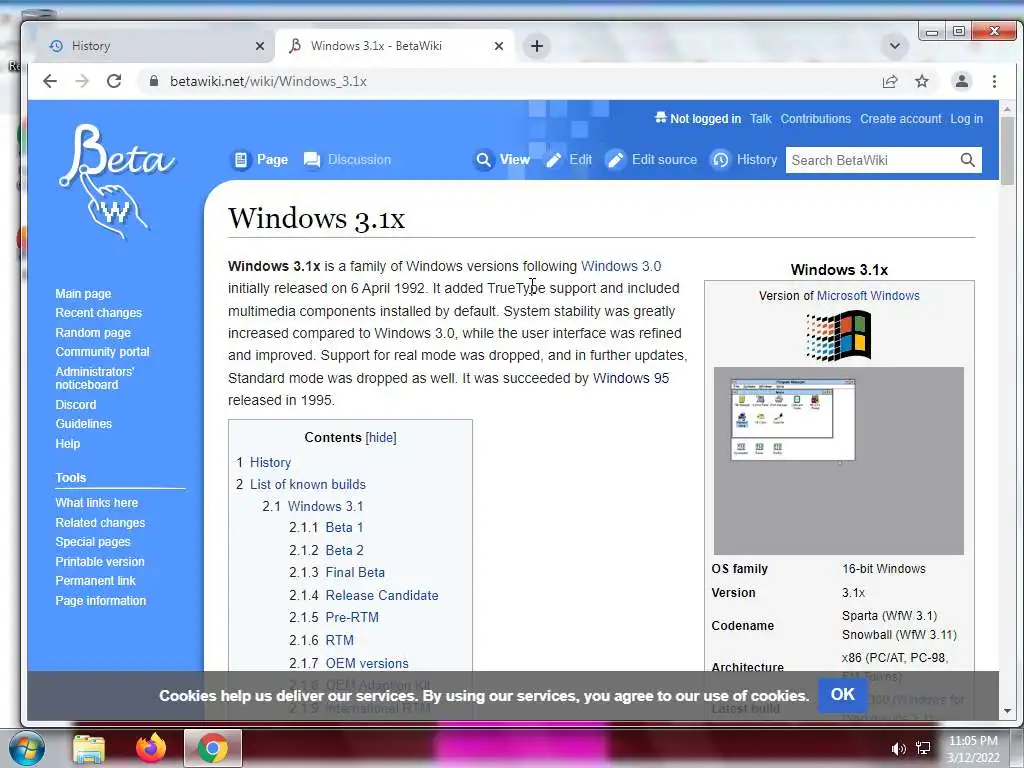
Task: Jump to List of known builds
Action: click(x=308, y=485)
